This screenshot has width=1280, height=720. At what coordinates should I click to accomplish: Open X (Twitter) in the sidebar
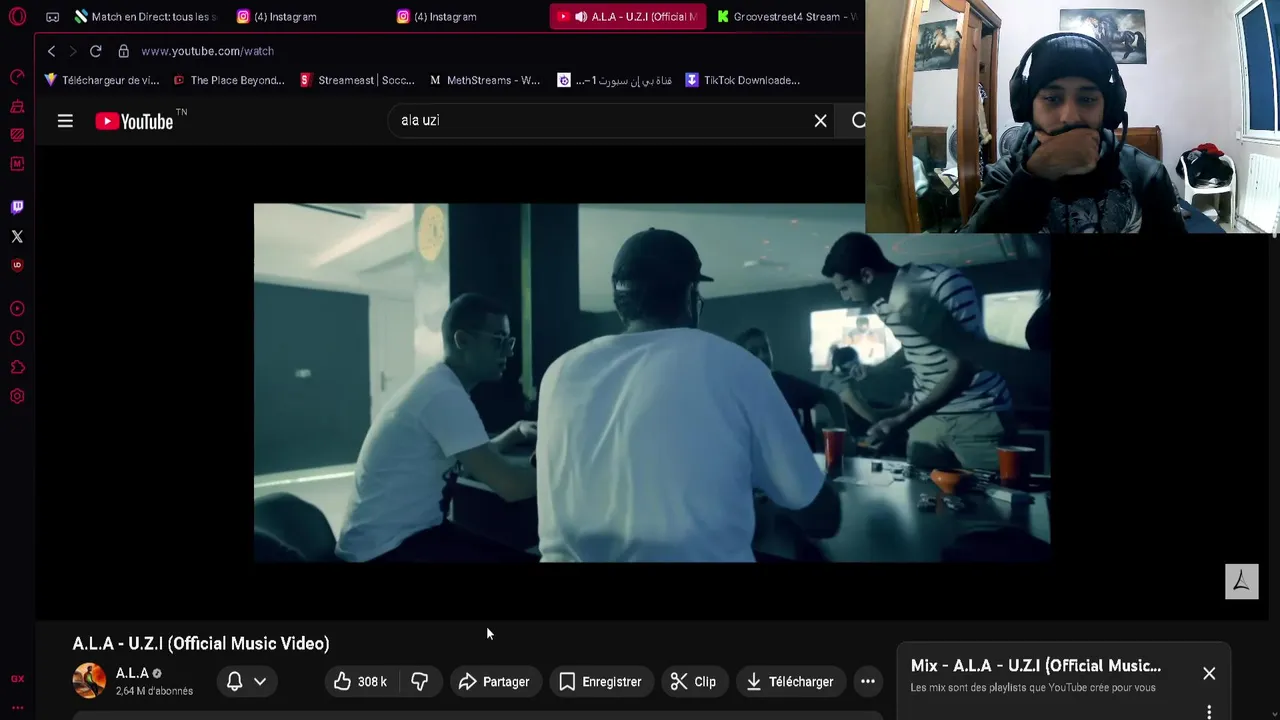pos(17,236)
